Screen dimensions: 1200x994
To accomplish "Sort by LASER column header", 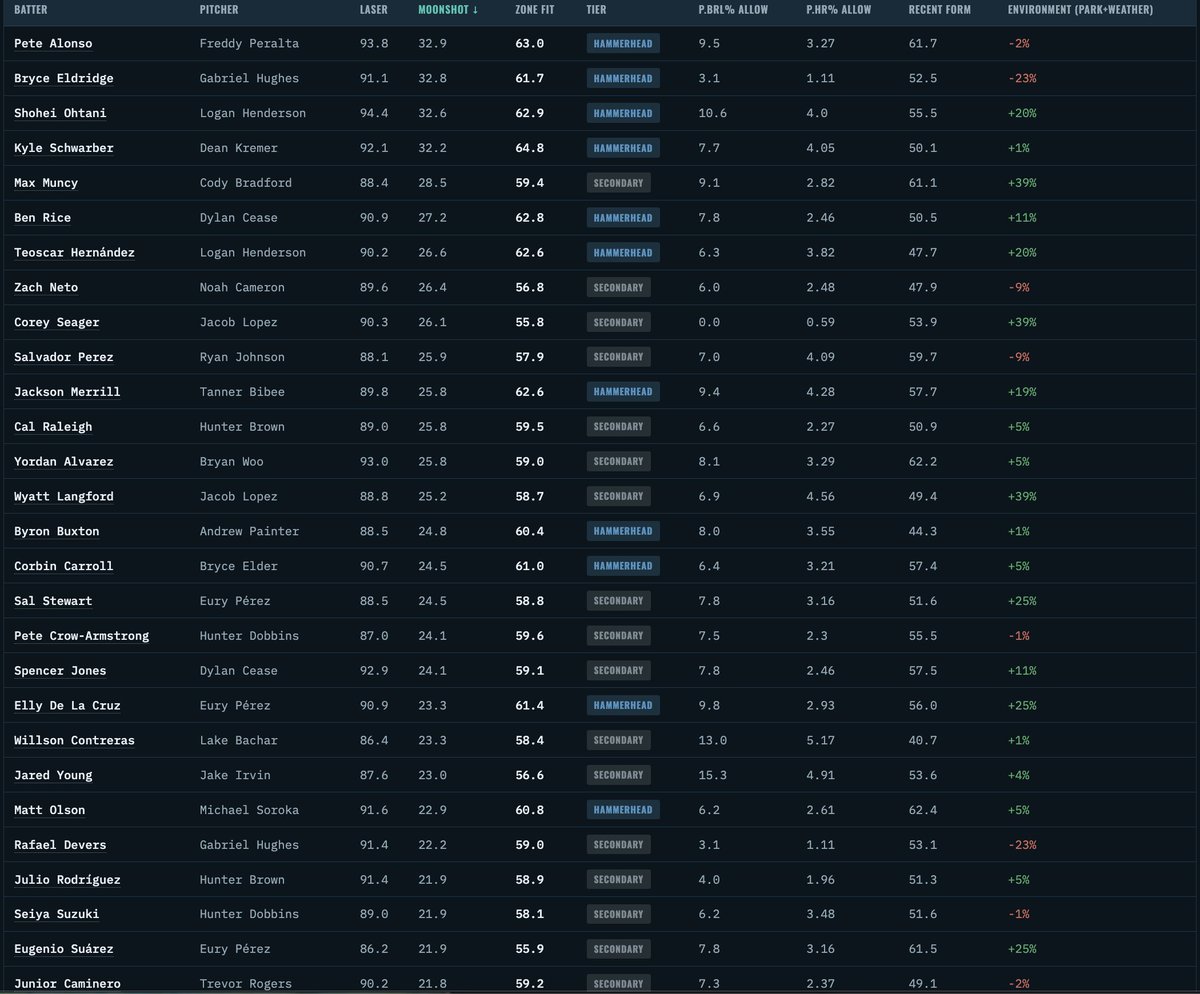I will pos(374,10).
